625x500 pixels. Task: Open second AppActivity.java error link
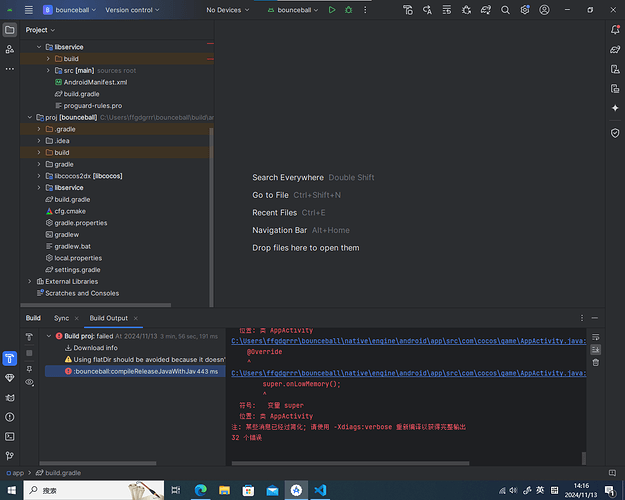click(409, 373)
